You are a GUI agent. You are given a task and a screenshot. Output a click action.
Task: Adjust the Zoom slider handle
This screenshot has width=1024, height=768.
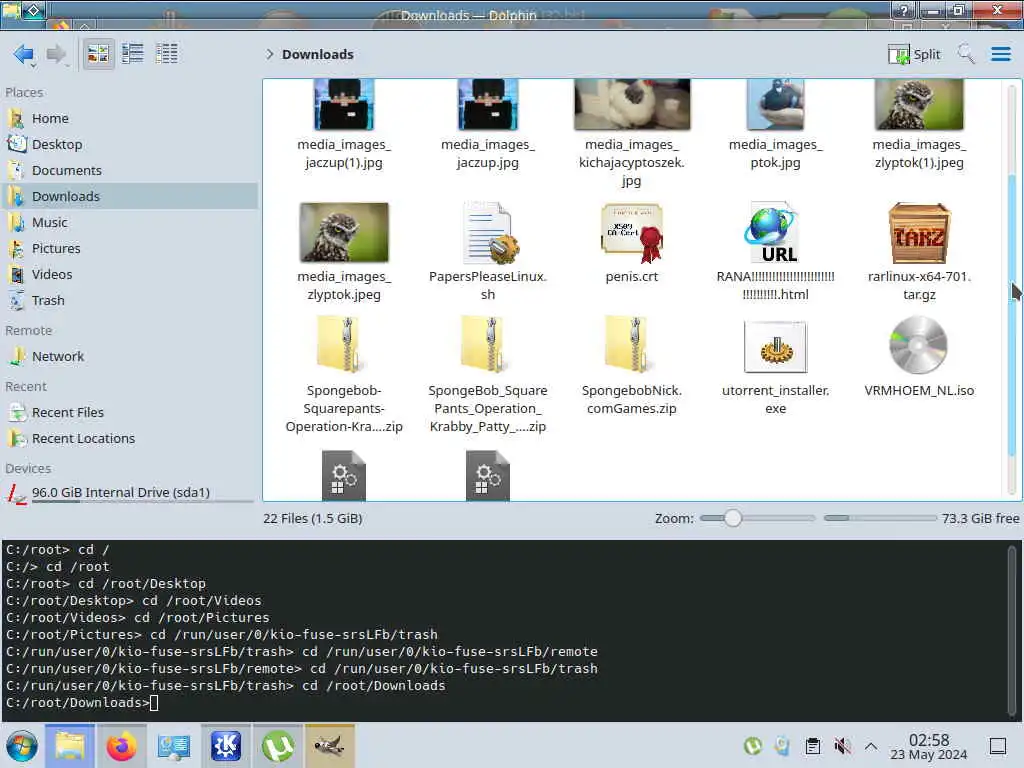click(x=733, y=518)
